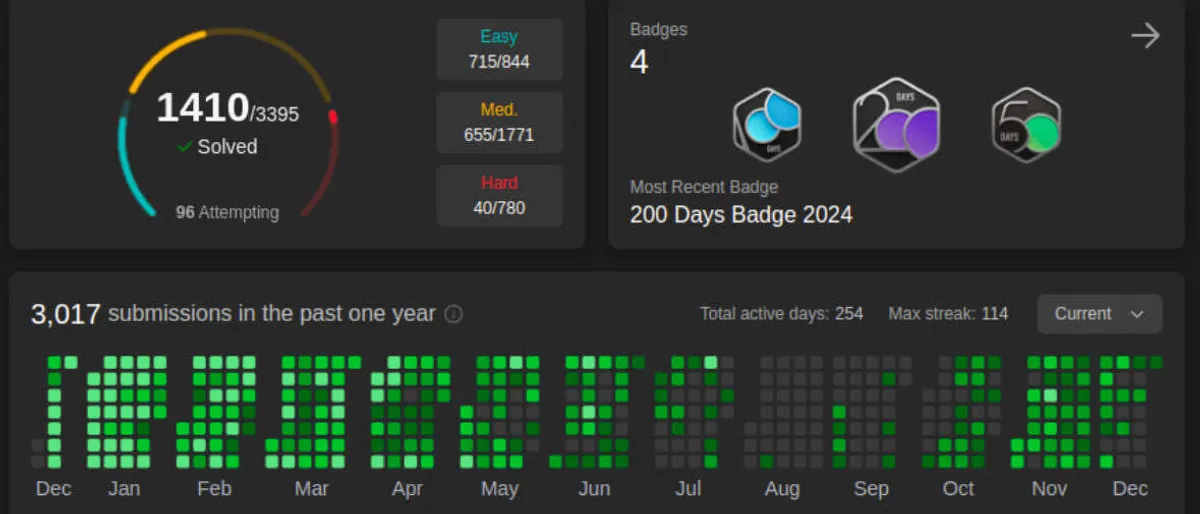Click the 1410 solved problems count
Viewport: 1200px width, 514px height.
click(203, 108)
